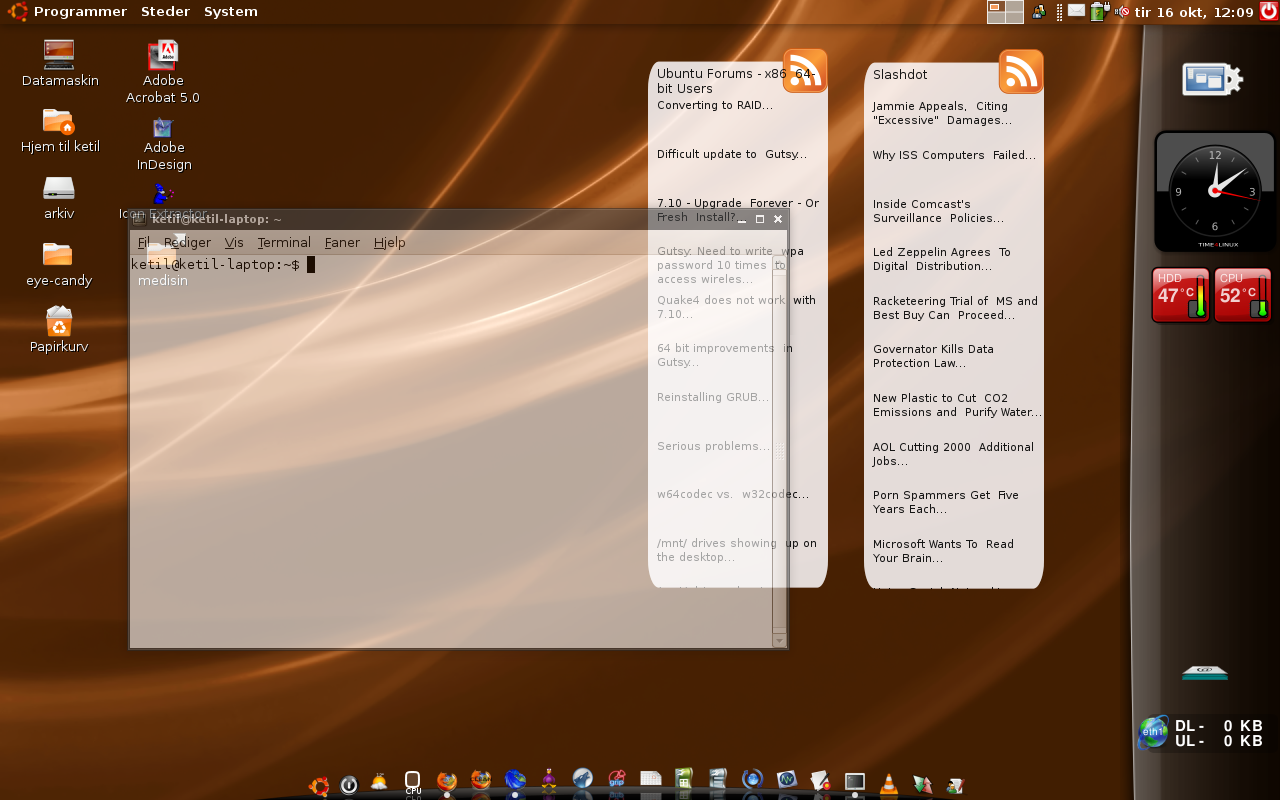Click the battery power icon in the top panel
Viewport: 1280px width, 800px height.
pos(1099,11)
